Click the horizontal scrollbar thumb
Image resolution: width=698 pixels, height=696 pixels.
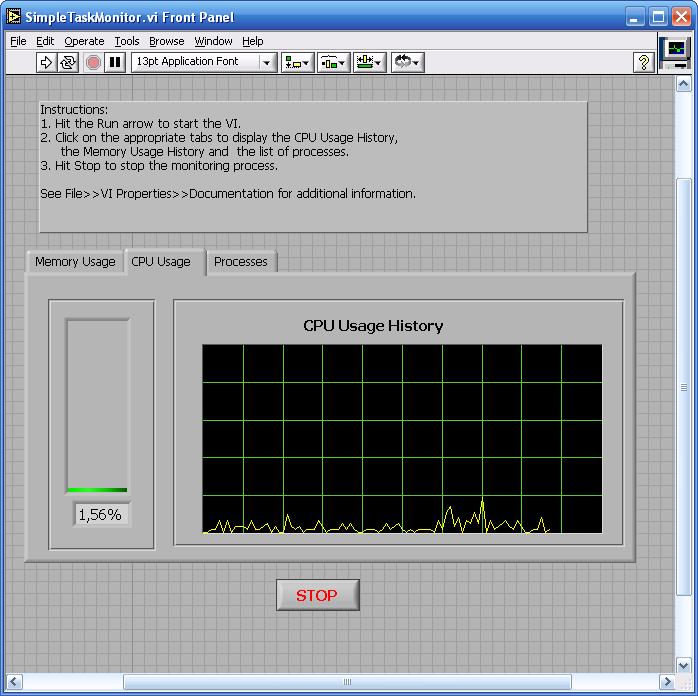tap(347, 681)
